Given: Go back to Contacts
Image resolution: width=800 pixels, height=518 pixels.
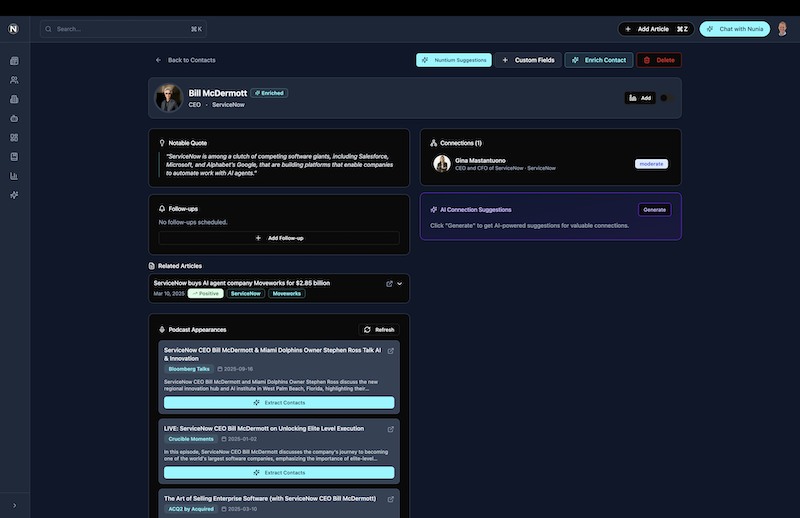Looking at the screenshot, I should 185,60.
